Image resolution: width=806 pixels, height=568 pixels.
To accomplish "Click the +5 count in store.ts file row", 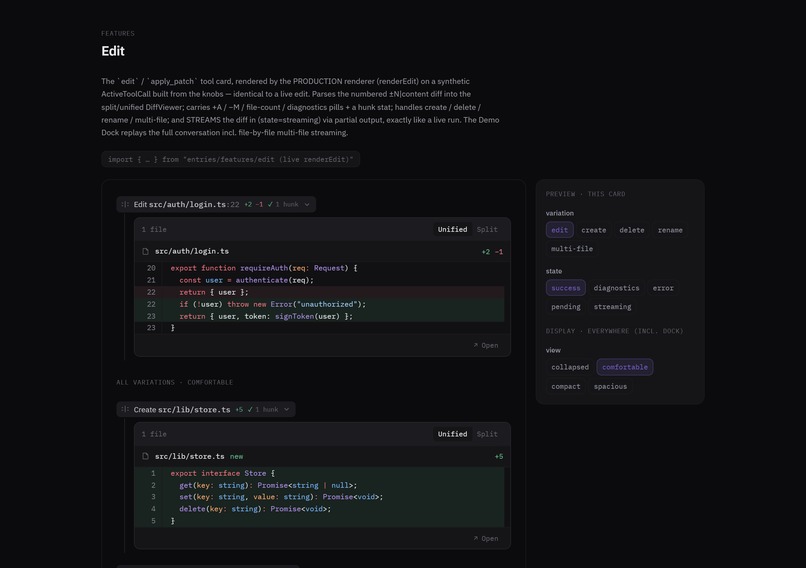I will pos(499,456).
